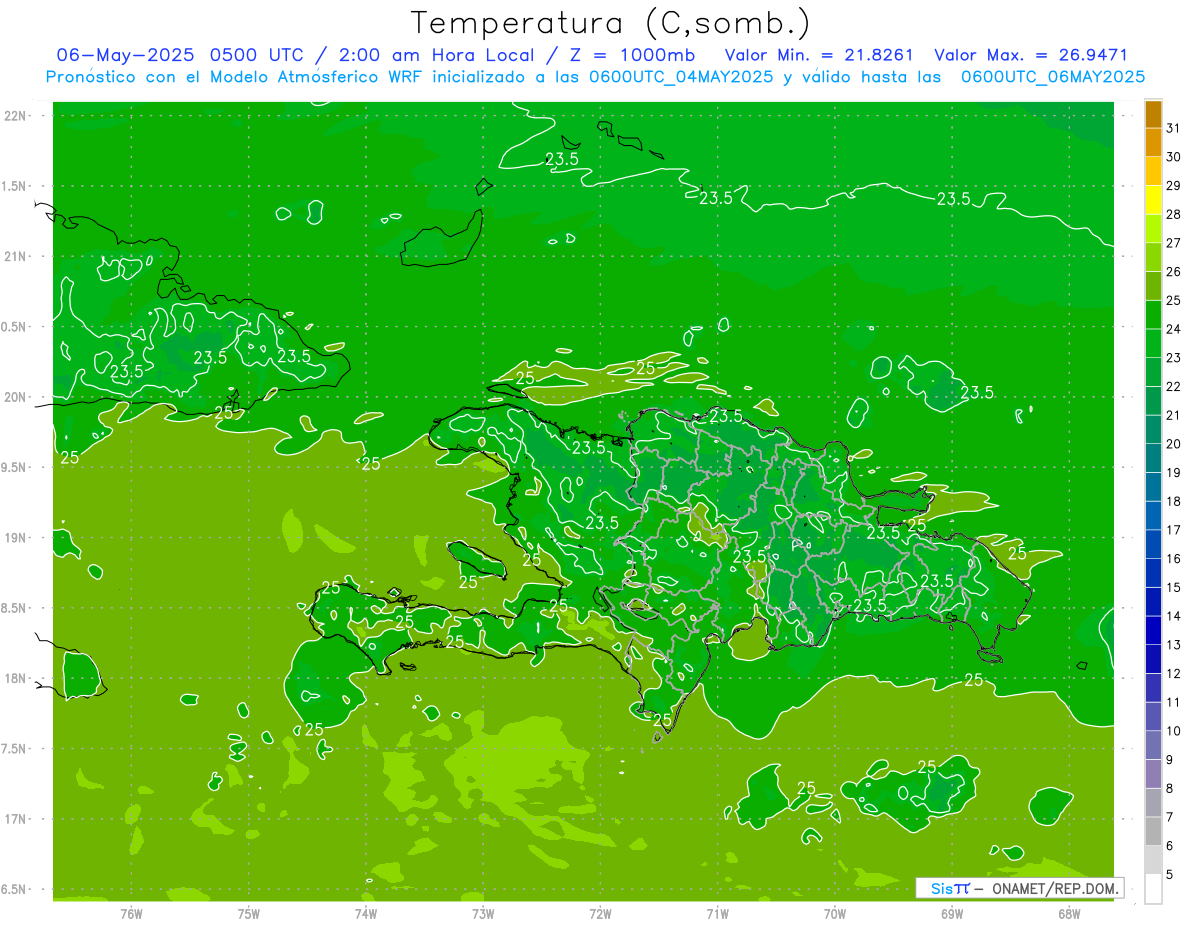This screenshot has width=1200, height=927.
Task: Click the "19N" latitude label
Action: pyautogui.click(x=17, y=538)
